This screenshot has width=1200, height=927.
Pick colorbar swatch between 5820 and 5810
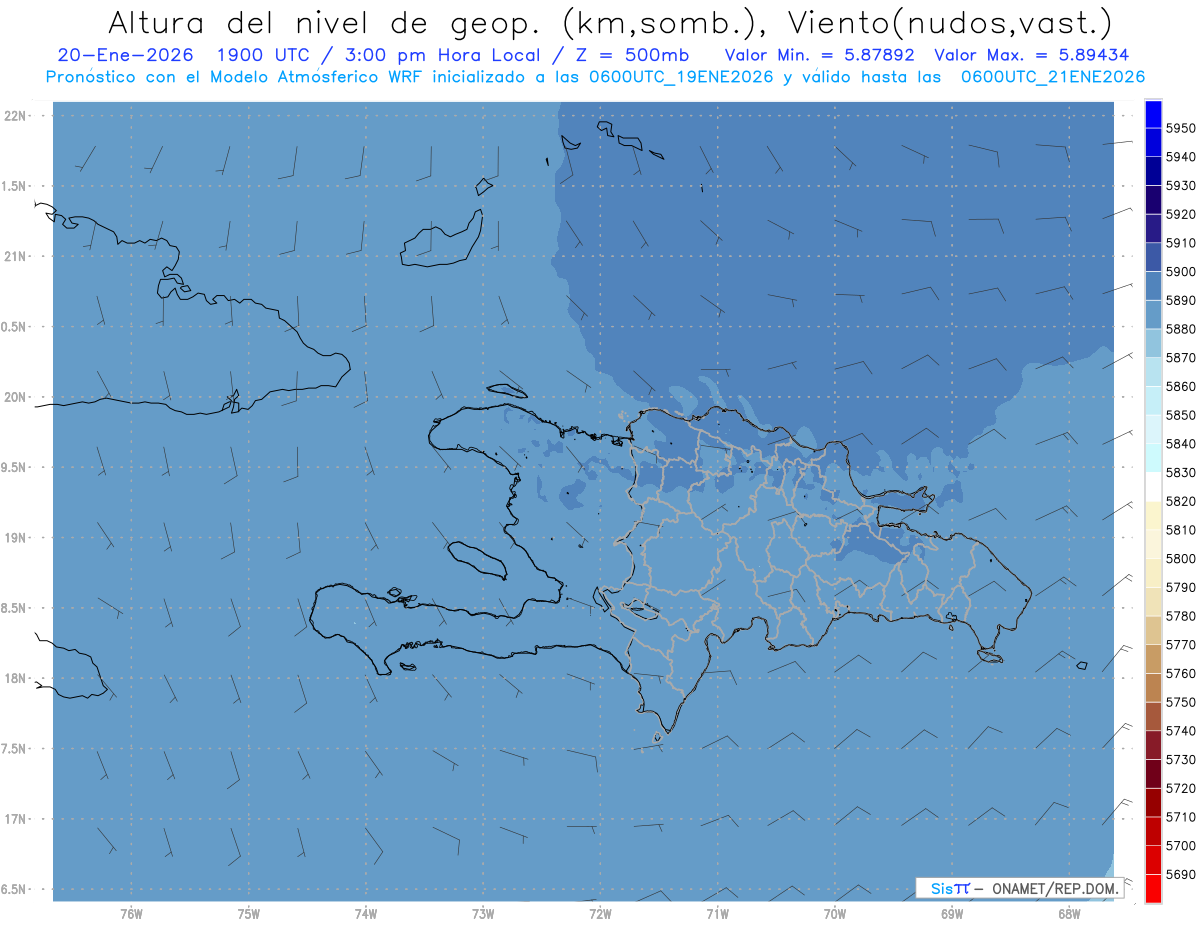coord(1153,515)
